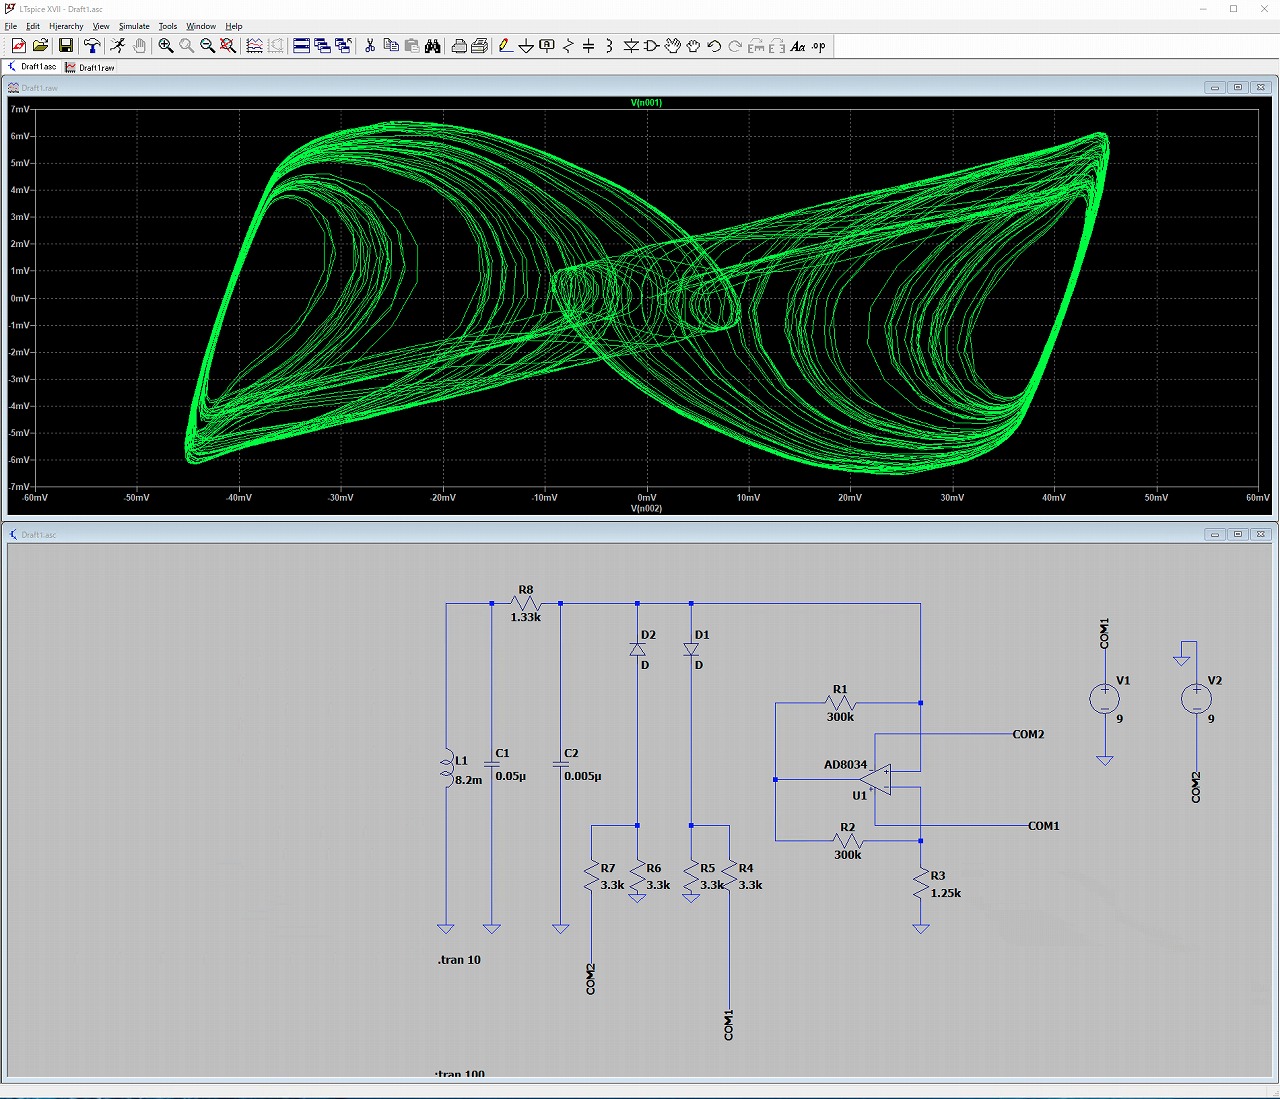1280x1099 pixels.
Task: Place a Ground symbol tool
Action: [526, 46]
